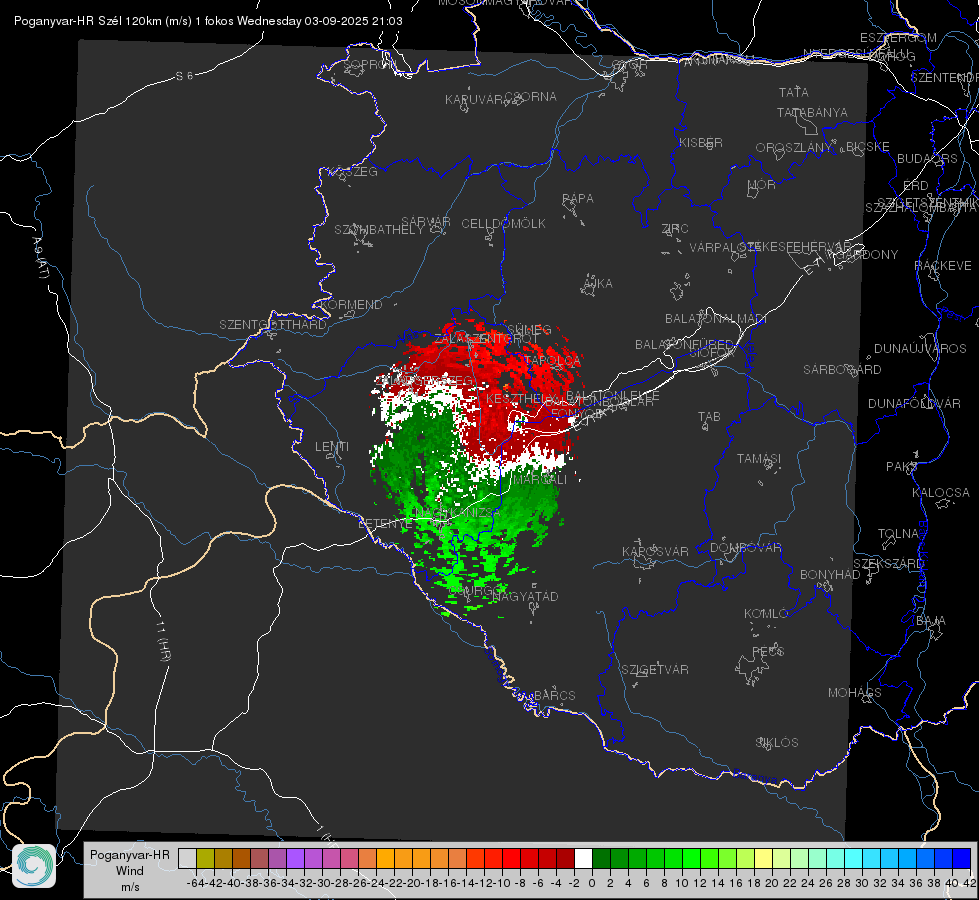Click the PAKS city label
This screenshot has height=900, width=979.
click(902, 467)
